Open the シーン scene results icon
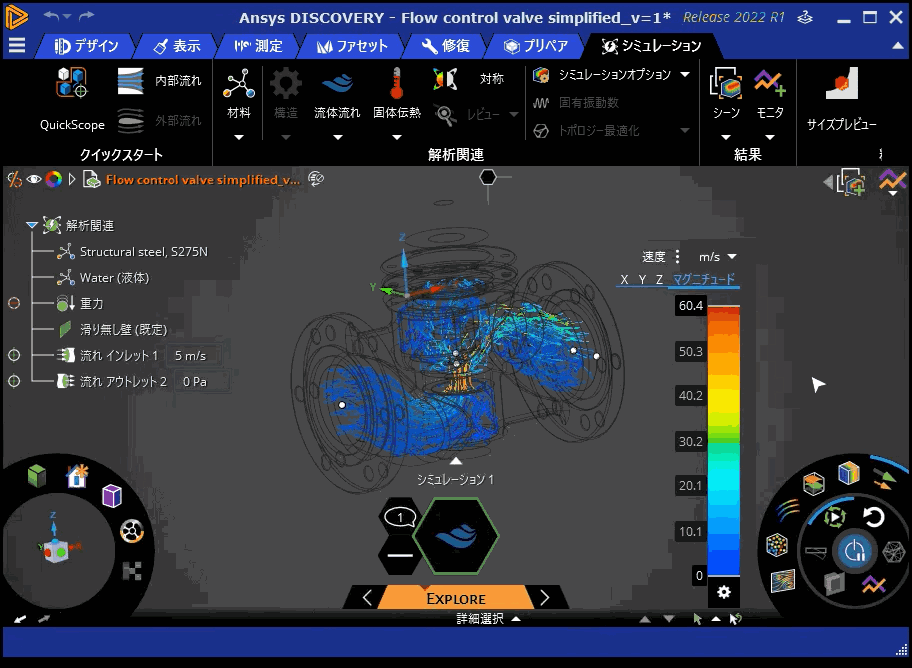Image resolution: width=912 pixels, height=668 pixels. pyautogui.click(x=726, y=83)
